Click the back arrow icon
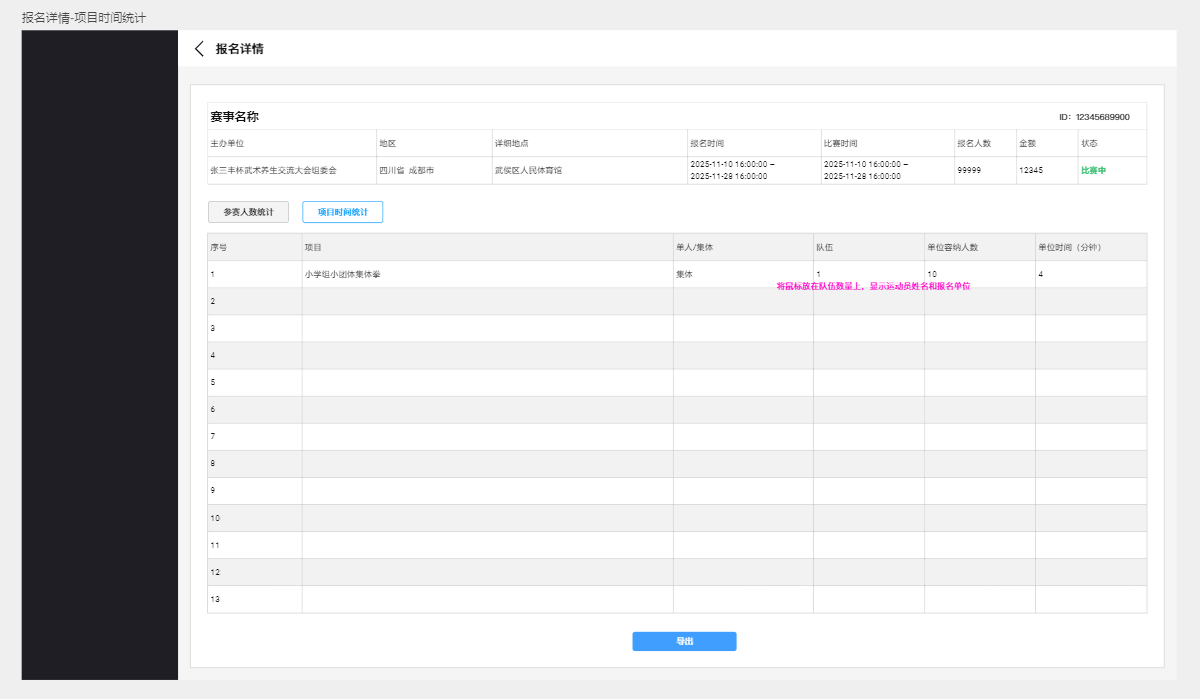 [x=199, y=49]
